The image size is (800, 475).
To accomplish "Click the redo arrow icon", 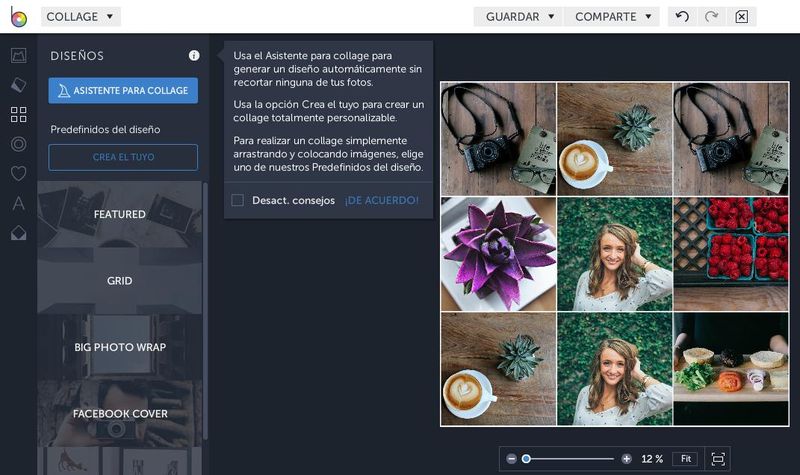I will click(711, 17).
